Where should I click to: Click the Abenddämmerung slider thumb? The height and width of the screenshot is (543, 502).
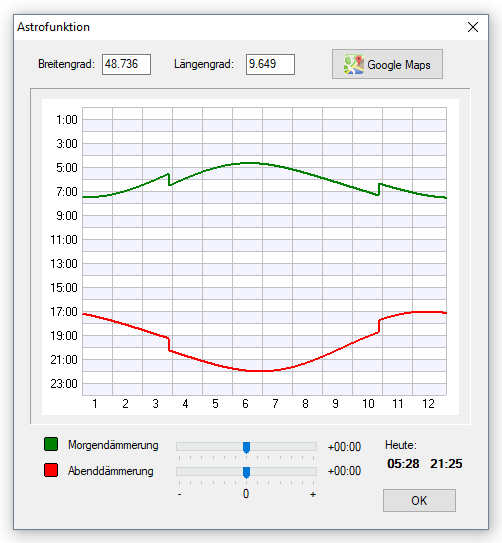click(x=246, y=472)
